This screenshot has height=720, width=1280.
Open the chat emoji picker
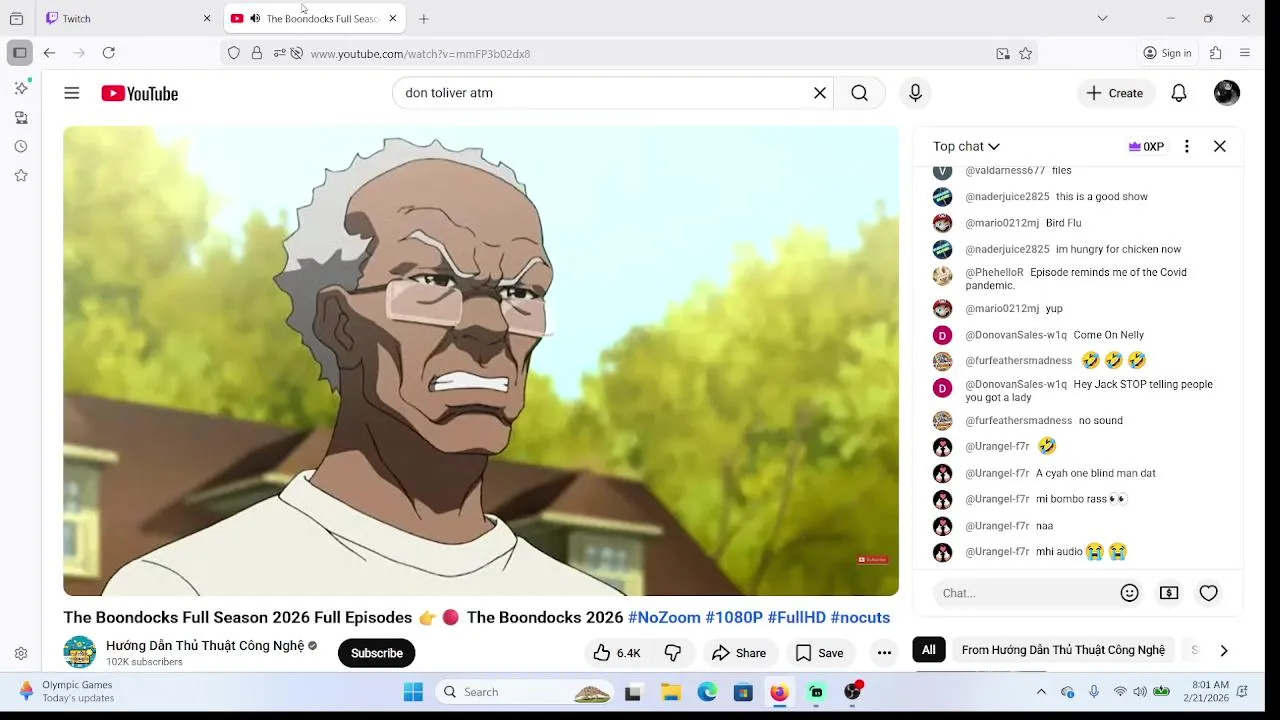click(1130, 593)
